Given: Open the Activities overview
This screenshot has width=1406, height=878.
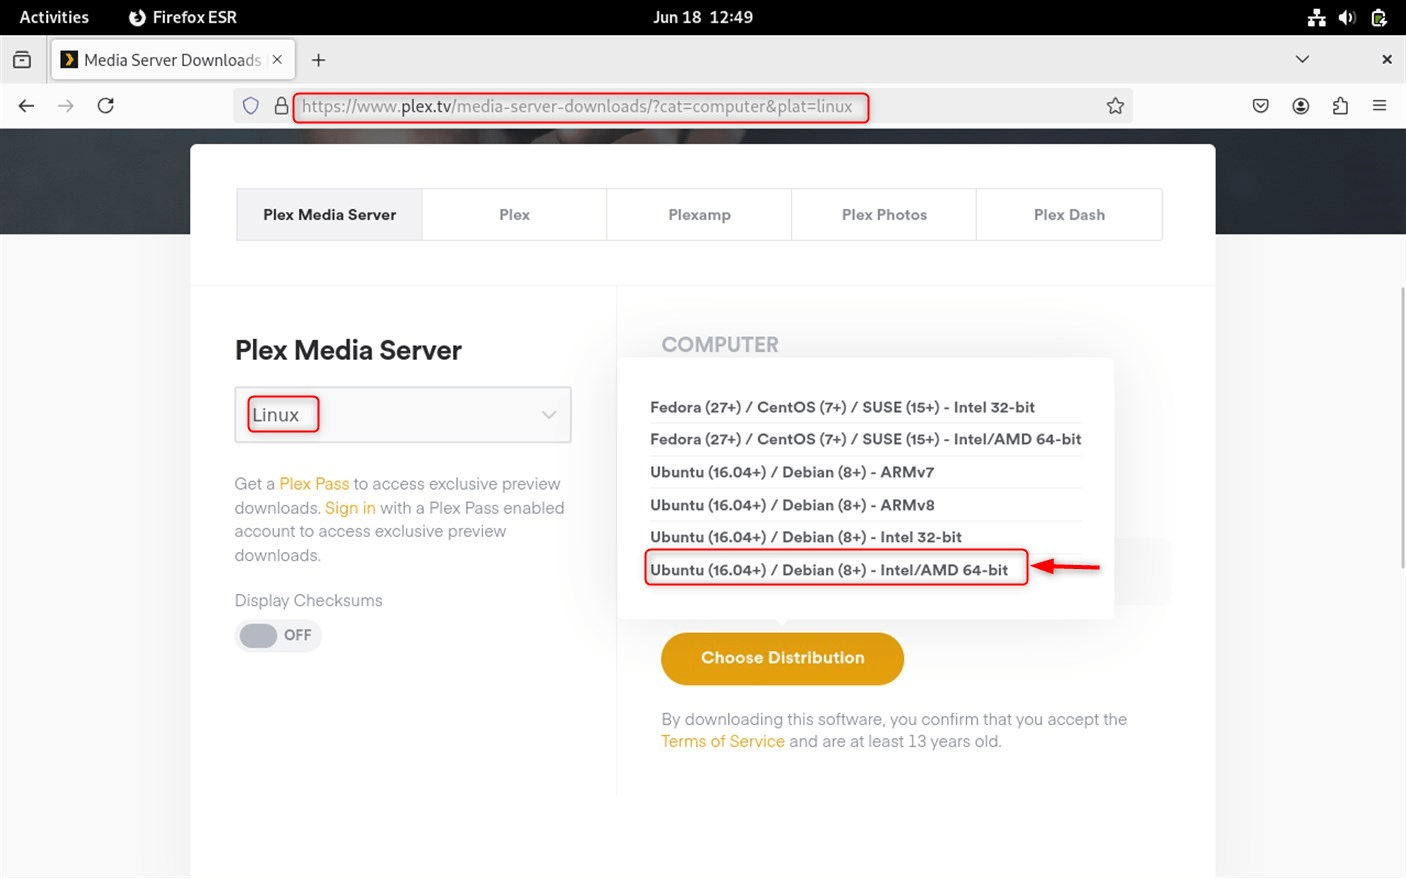Looking at the screenshot, I should point(54,17).
